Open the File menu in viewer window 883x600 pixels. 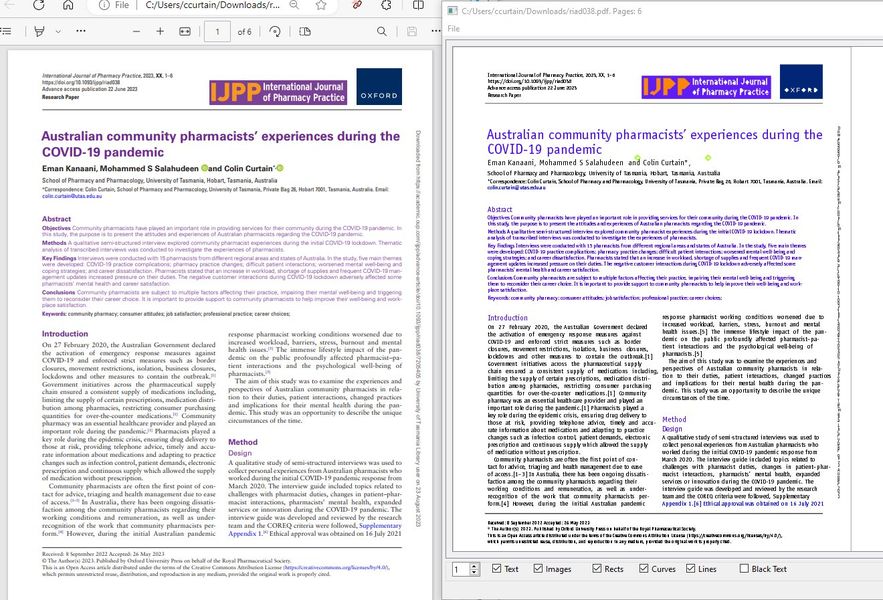[453, 29]
